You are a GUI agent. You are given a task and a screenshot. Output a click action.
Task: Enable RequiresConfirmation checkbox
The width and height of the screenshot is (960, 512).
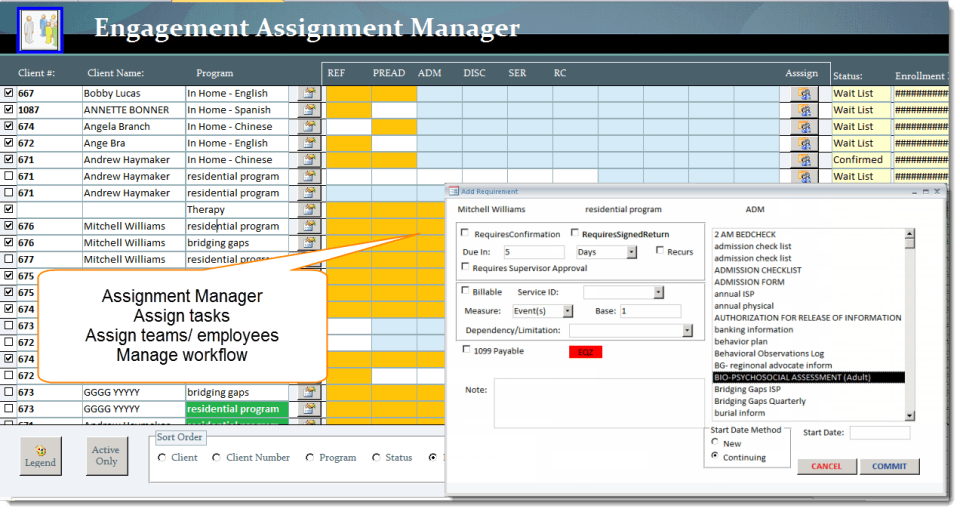tap(465, 233)
